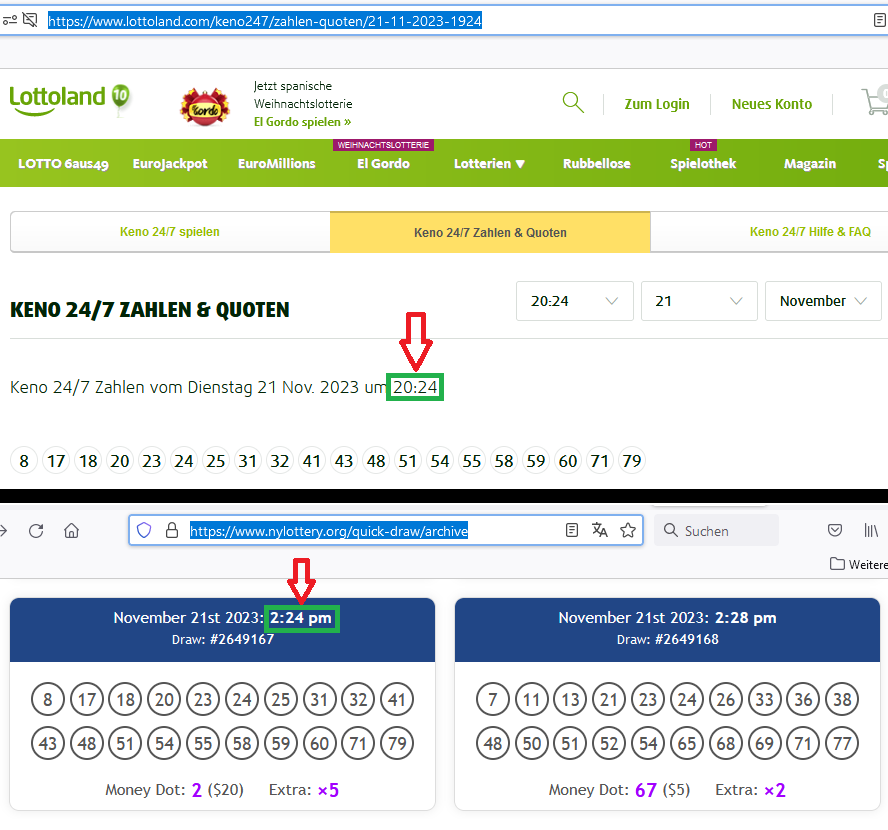
Task: Select the Keno 24/7 Zahlen & Quoten tab
Action: (490, 232)
